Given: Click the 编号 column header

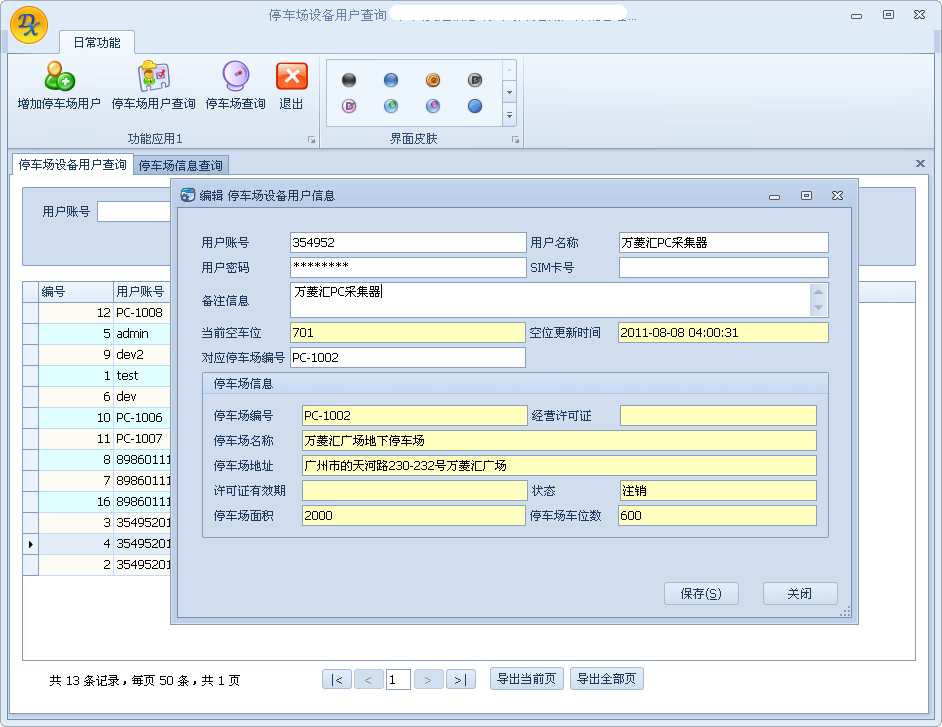Looking at the screenshot, I should 76,292.
